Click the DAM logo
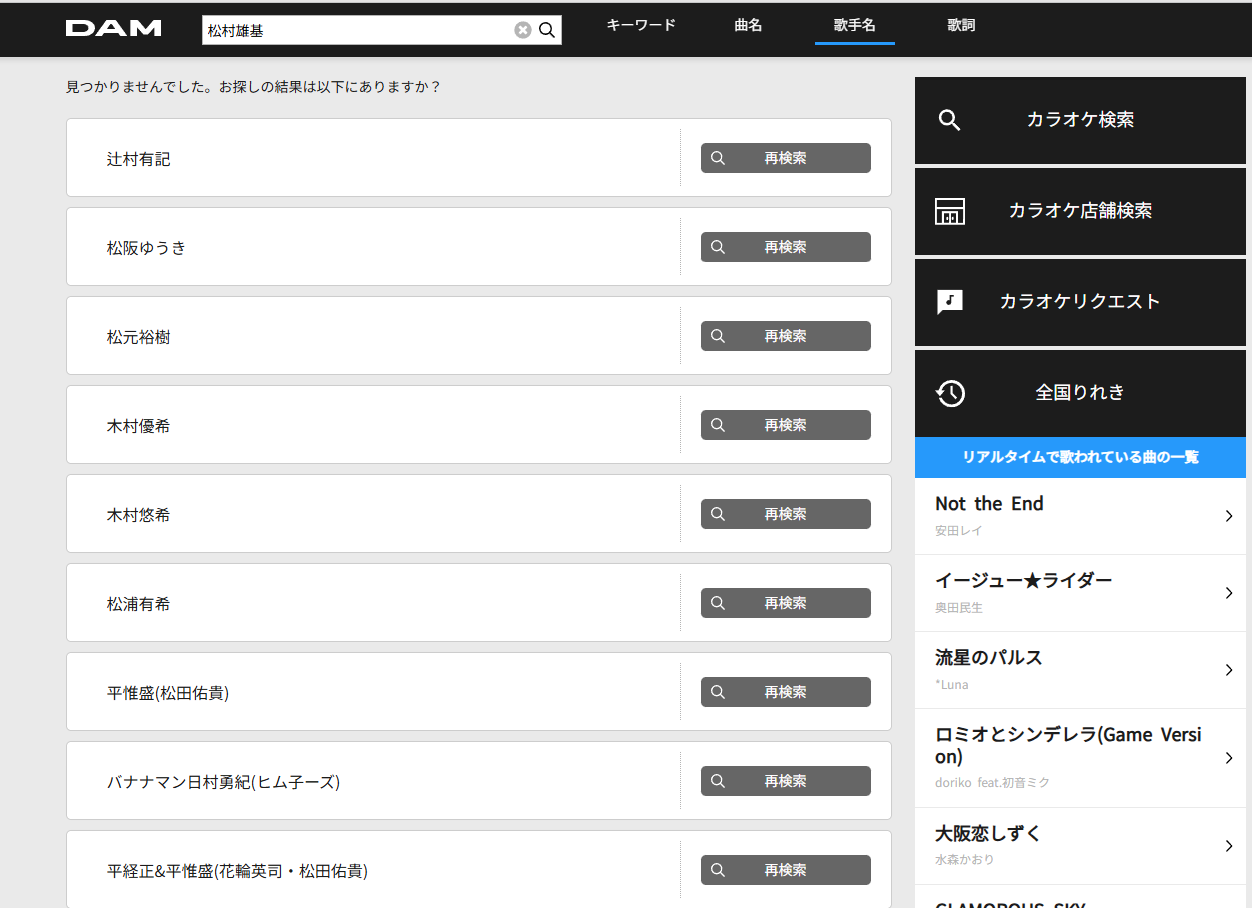This screenshot has width=1252, height=908. click(113, 28)
